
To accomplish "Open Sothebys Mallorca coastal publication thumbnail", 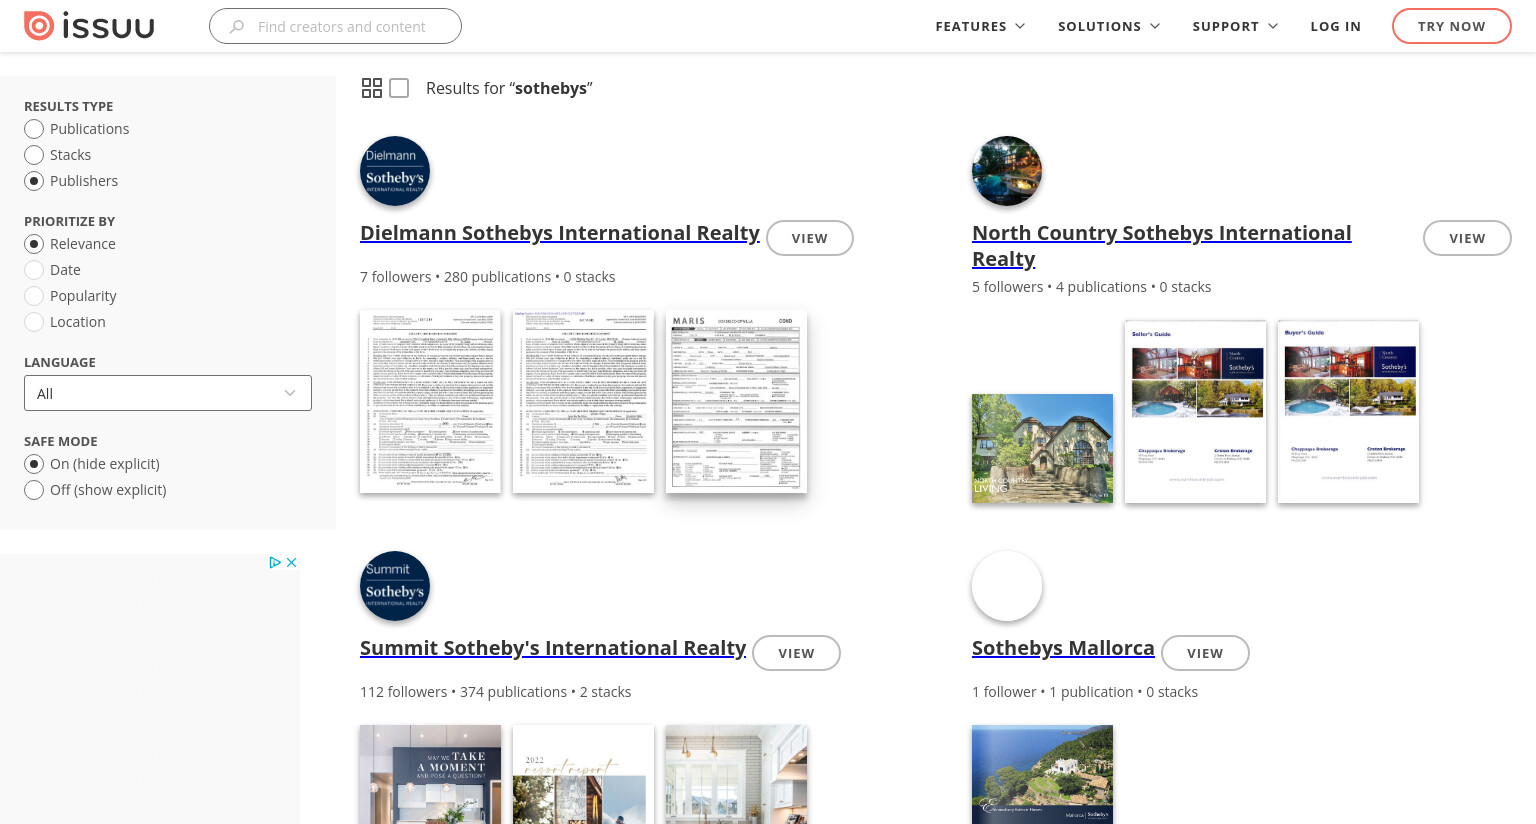I will coord(1042,774).
